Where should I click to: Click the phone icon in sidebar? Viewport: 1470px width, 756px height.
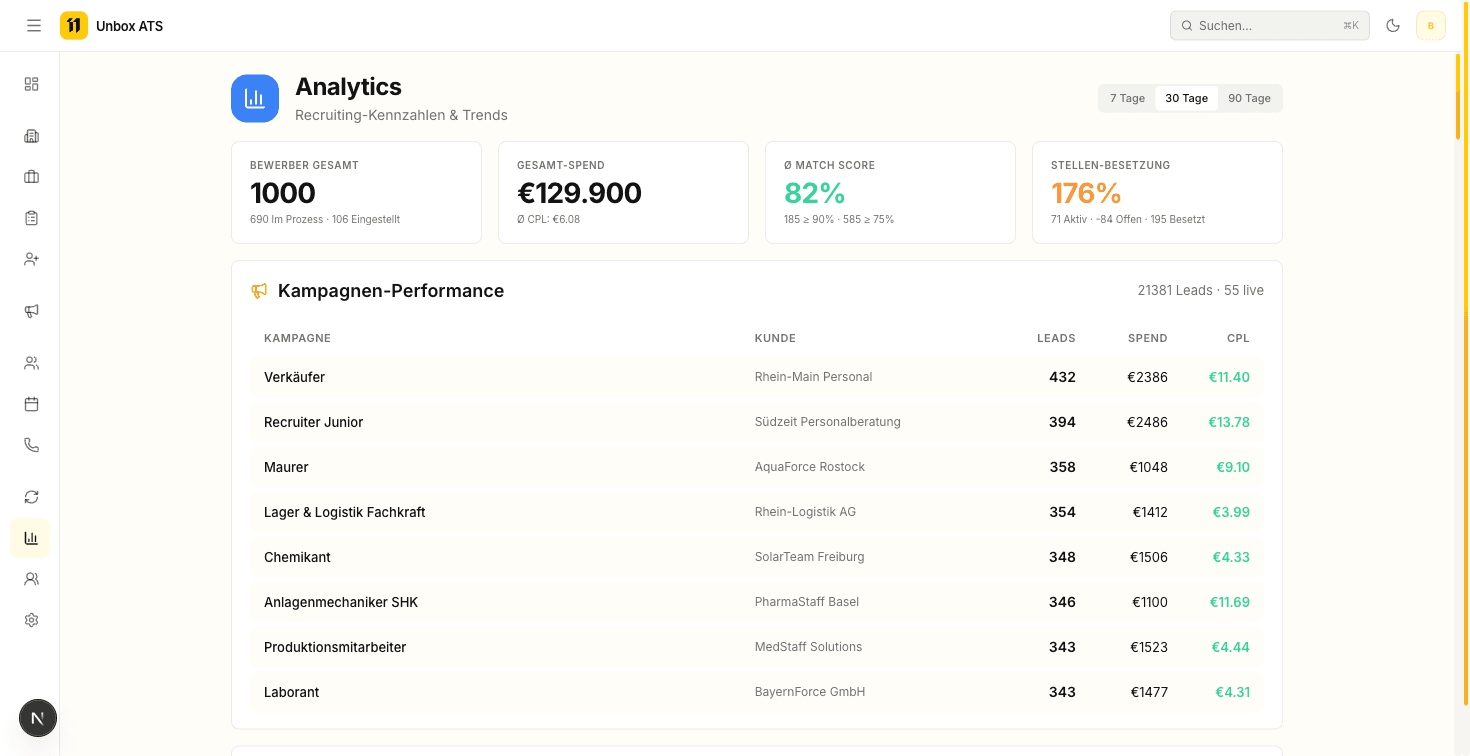click(31, 445)
